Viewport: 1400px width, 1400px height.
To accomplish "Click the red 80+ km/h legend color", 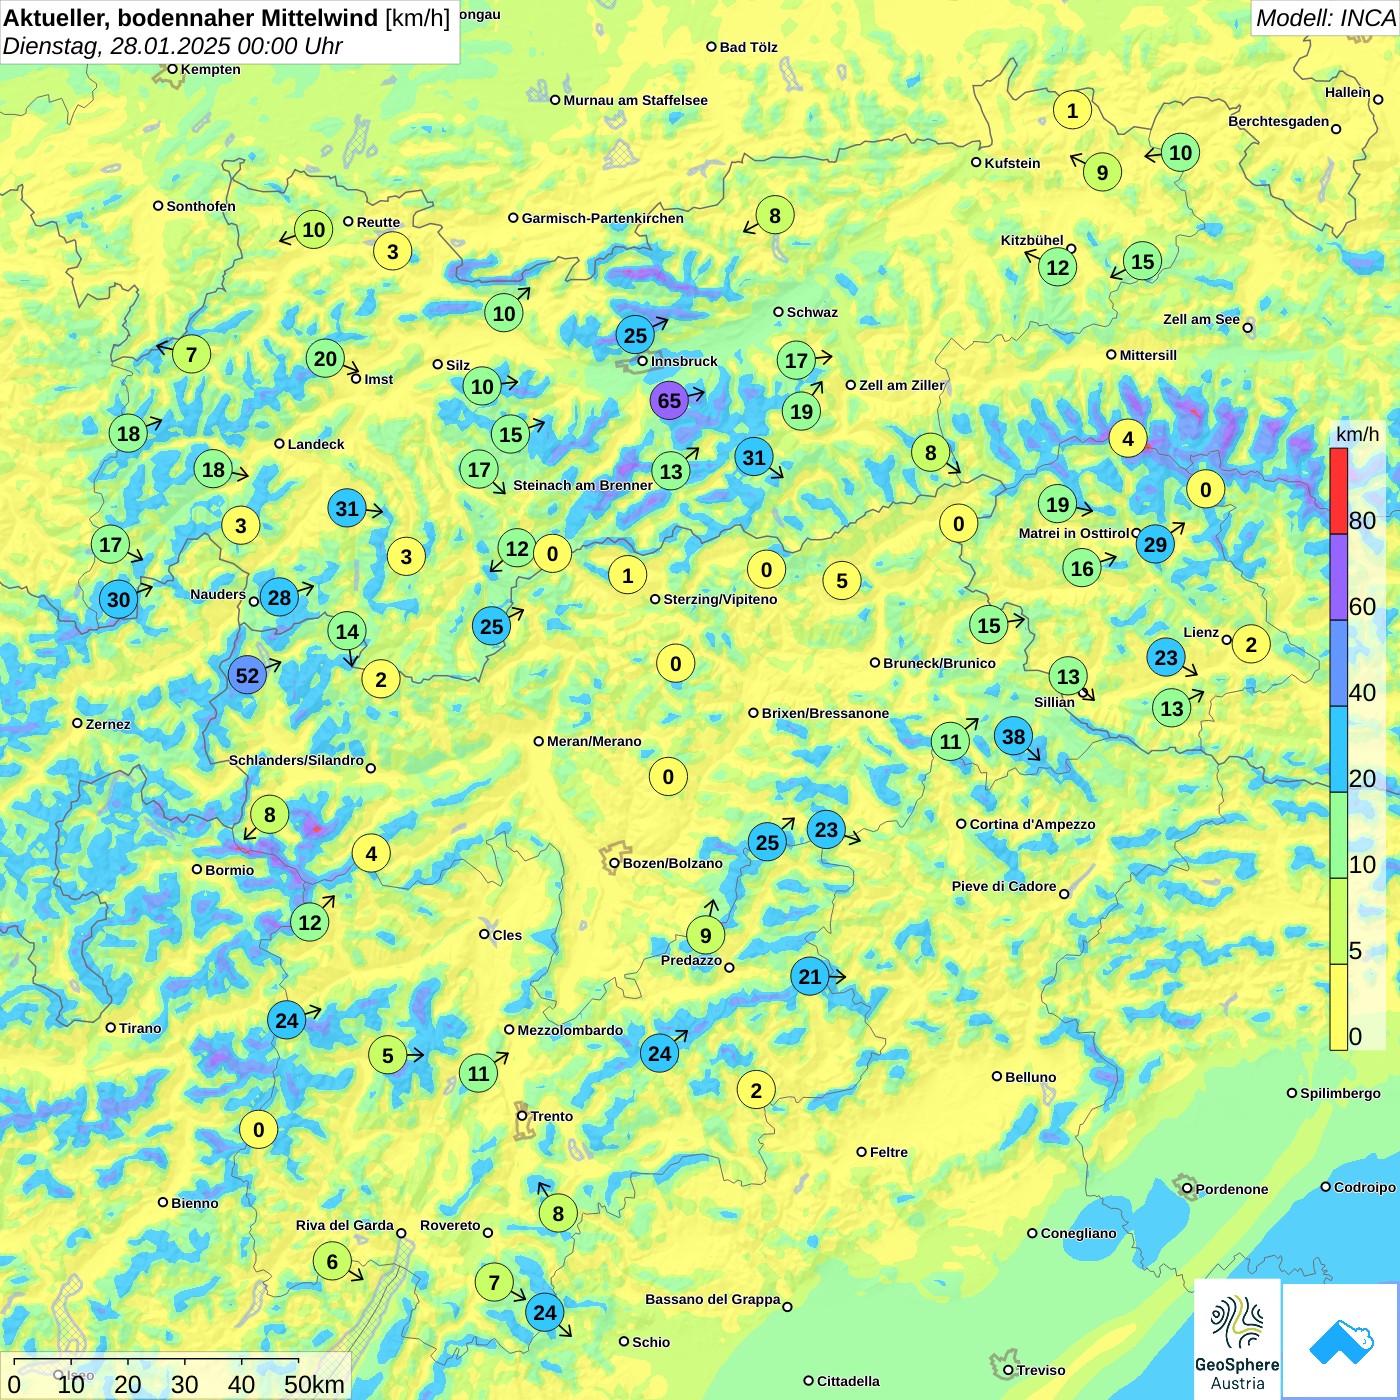I will click(1339, 490).
